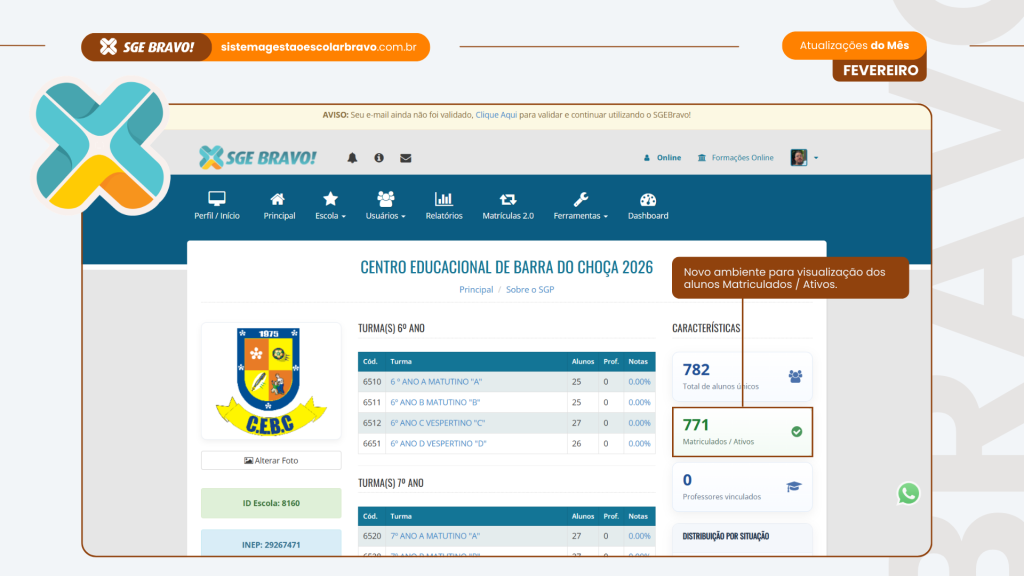Open Matrículas 2.0 in navigation bar

click(508, 205)
